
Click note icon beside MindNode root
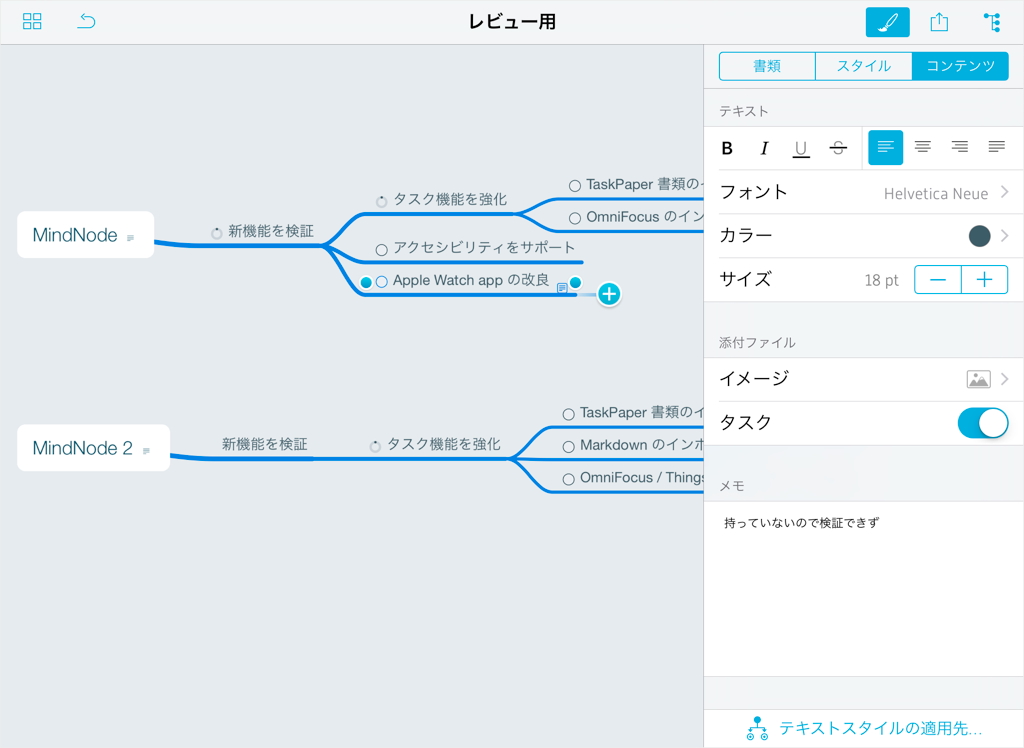[x=131, y=238]
